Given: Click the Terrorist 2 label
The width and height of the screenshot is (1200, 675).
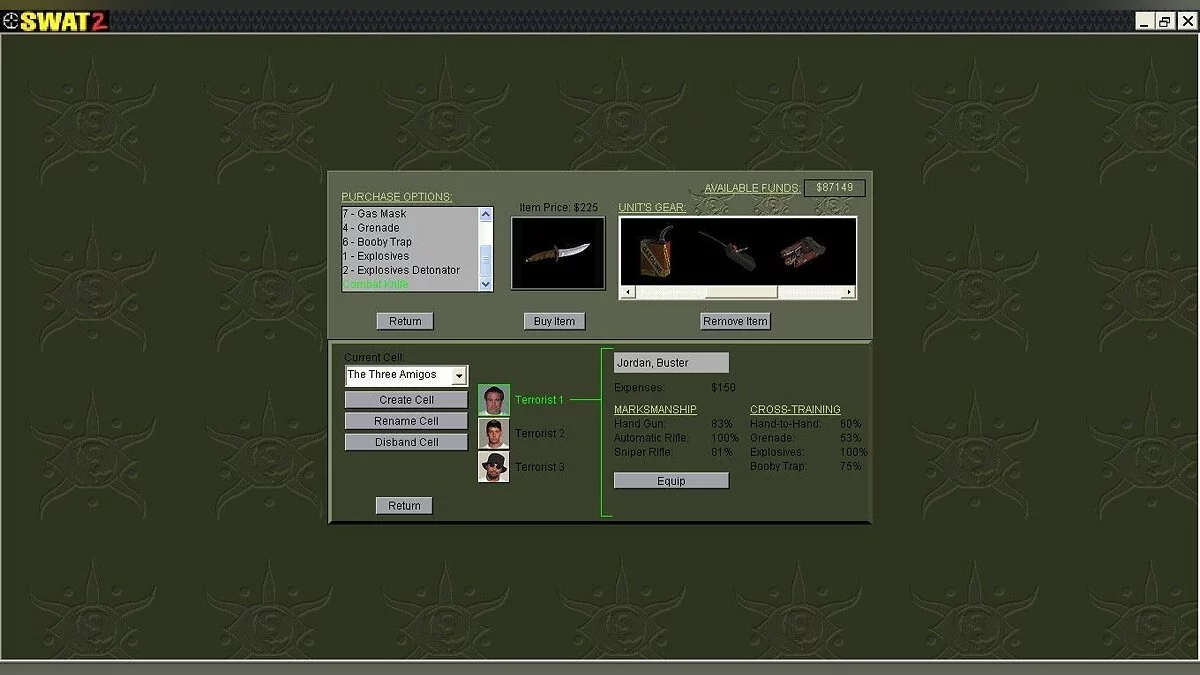Looking at the screenshot, I should (540, 434).
